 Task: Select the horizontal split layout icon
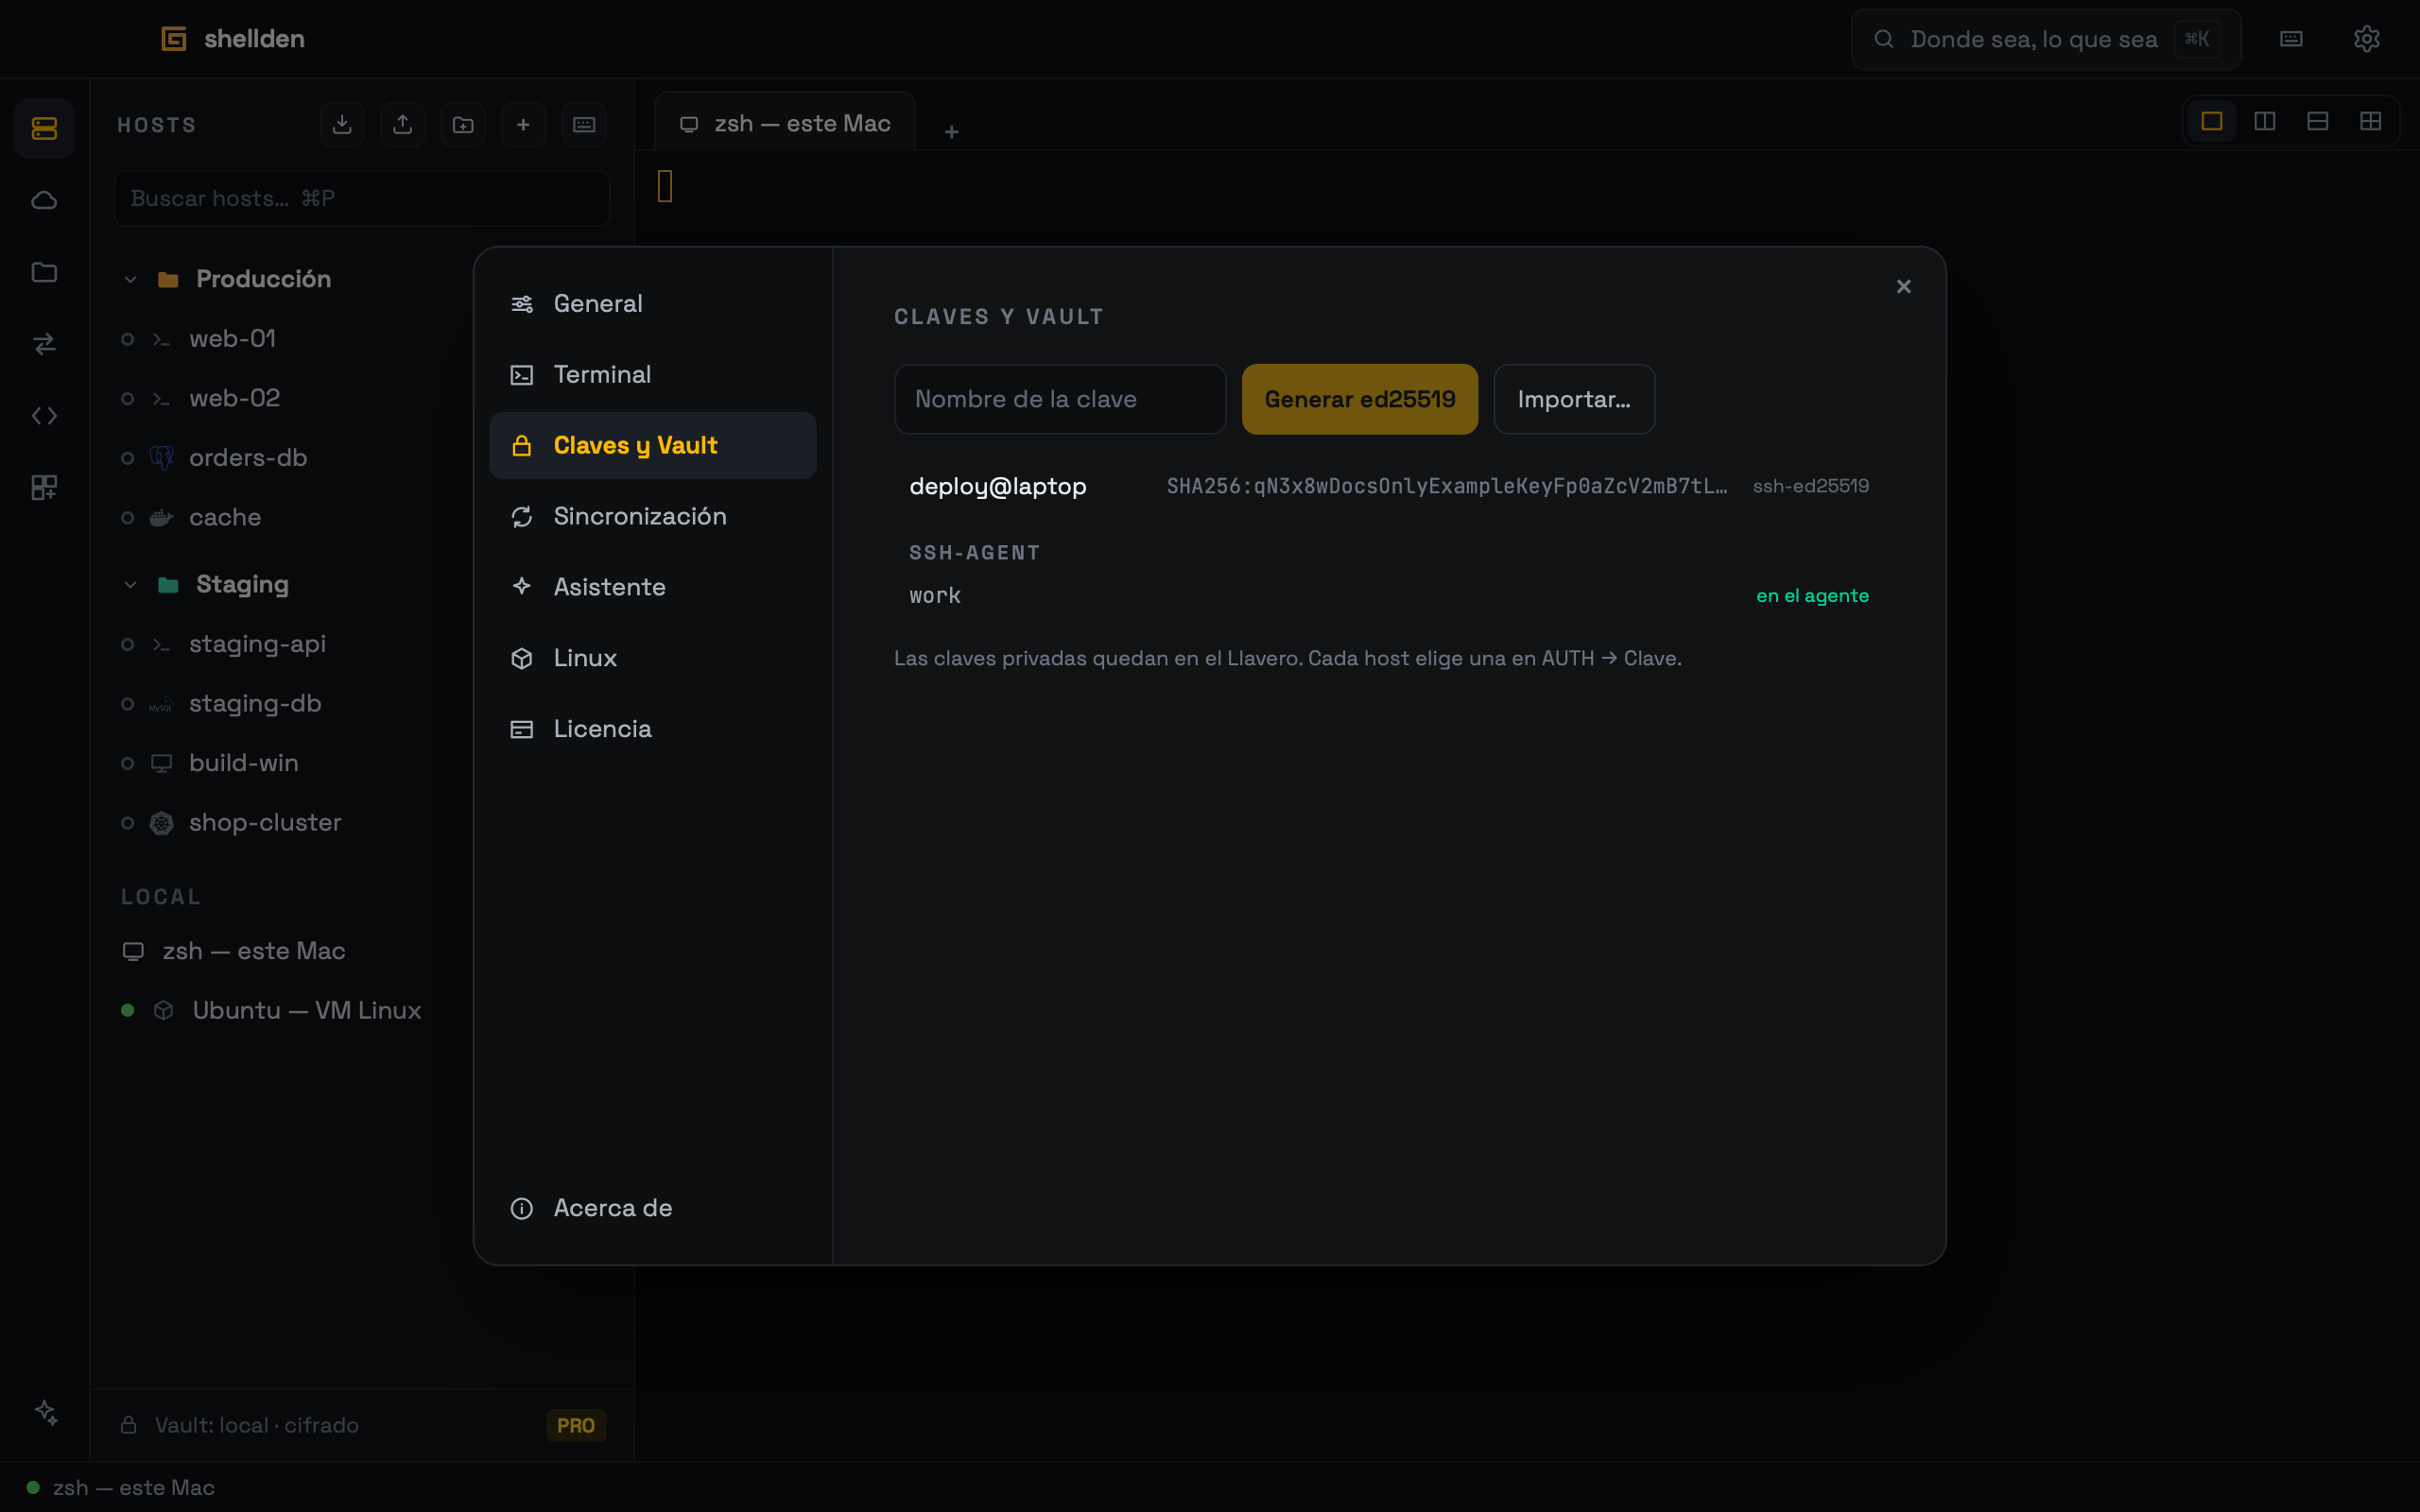(2318, 121)
